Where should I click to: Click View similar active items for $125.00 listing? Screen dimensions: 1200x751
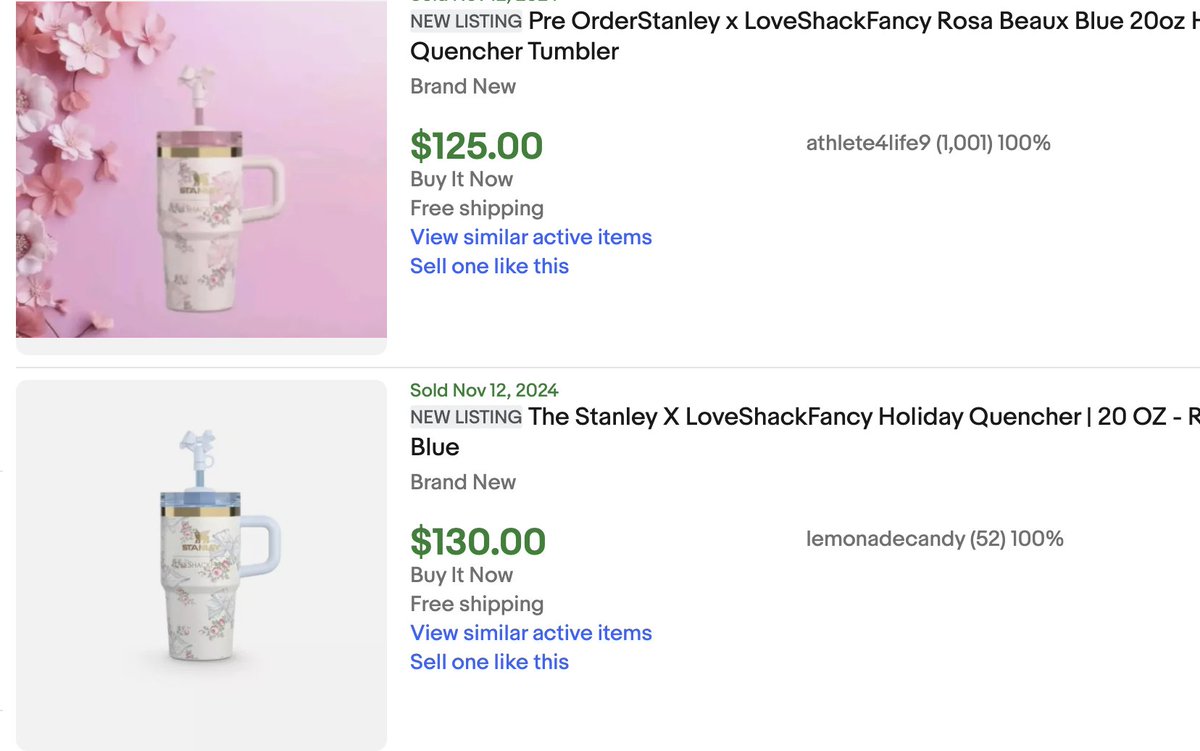point(531,237)
